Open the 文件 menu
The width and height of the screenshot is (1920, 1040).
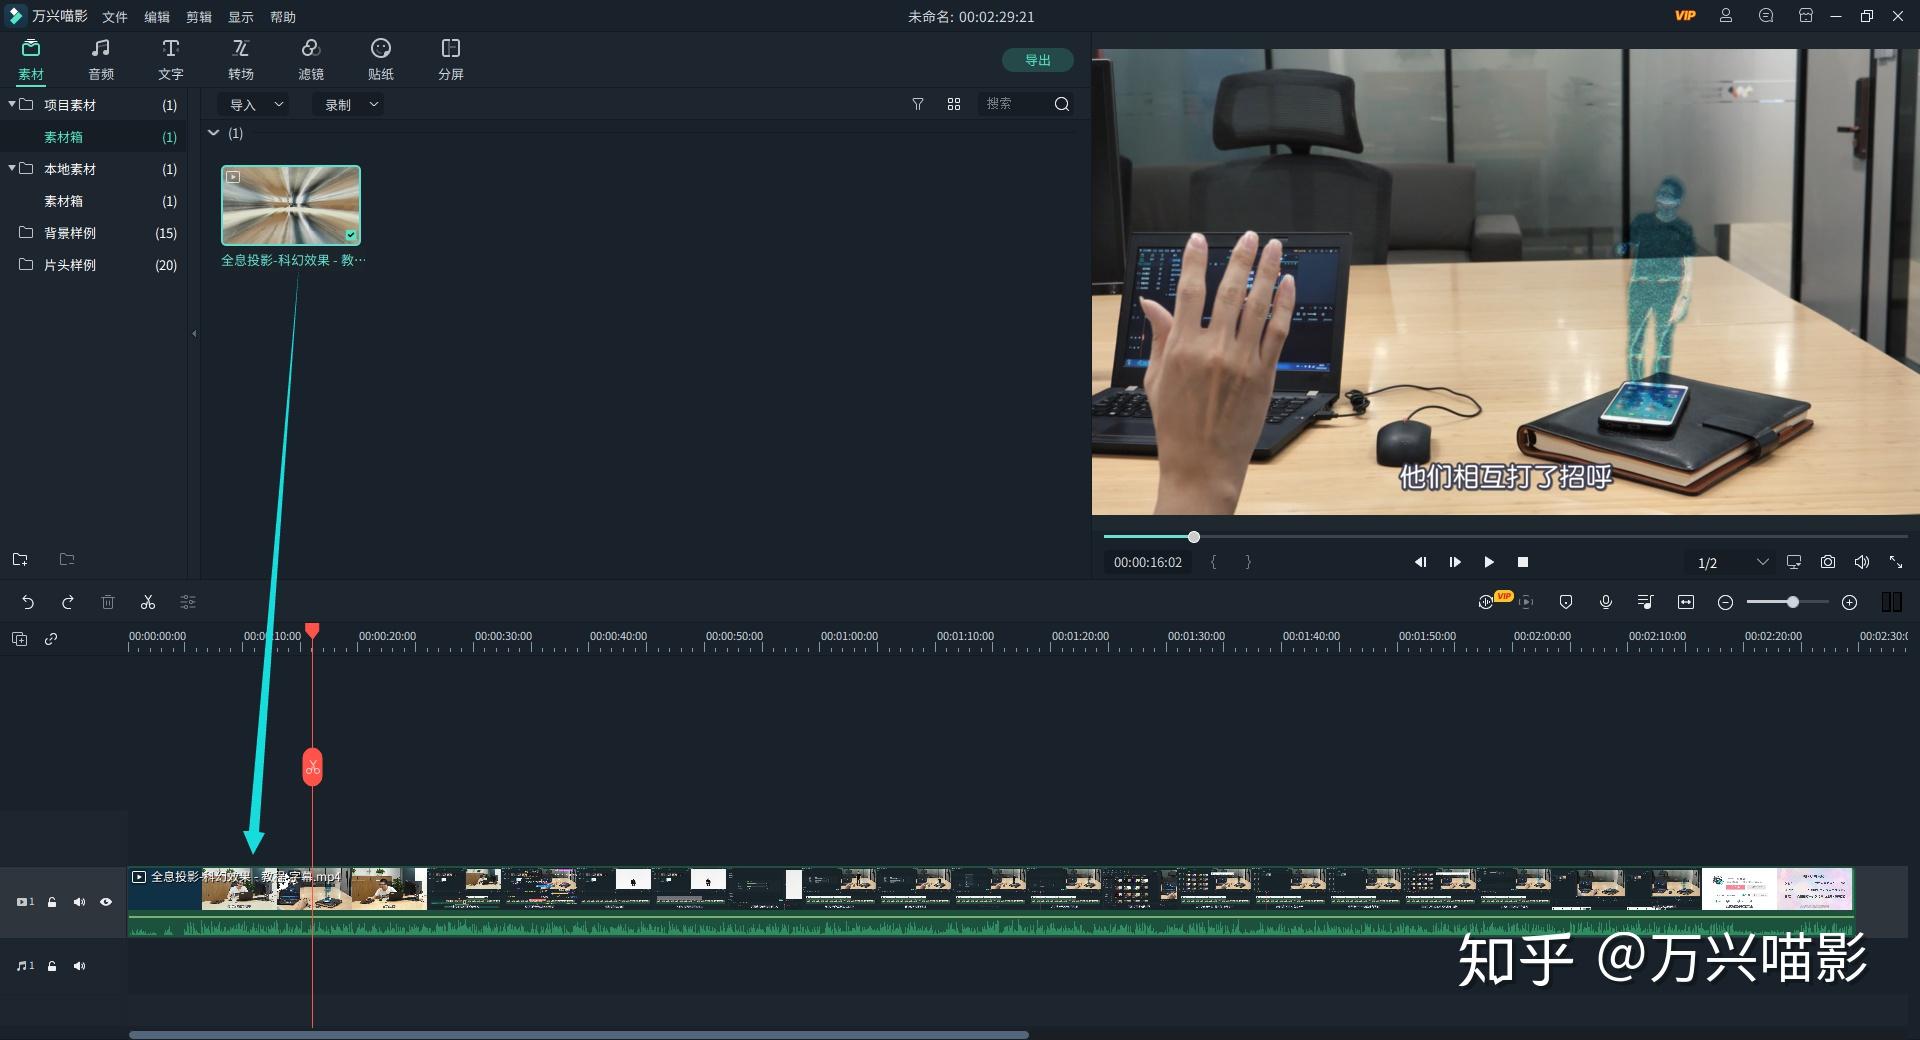click(115, 17)
